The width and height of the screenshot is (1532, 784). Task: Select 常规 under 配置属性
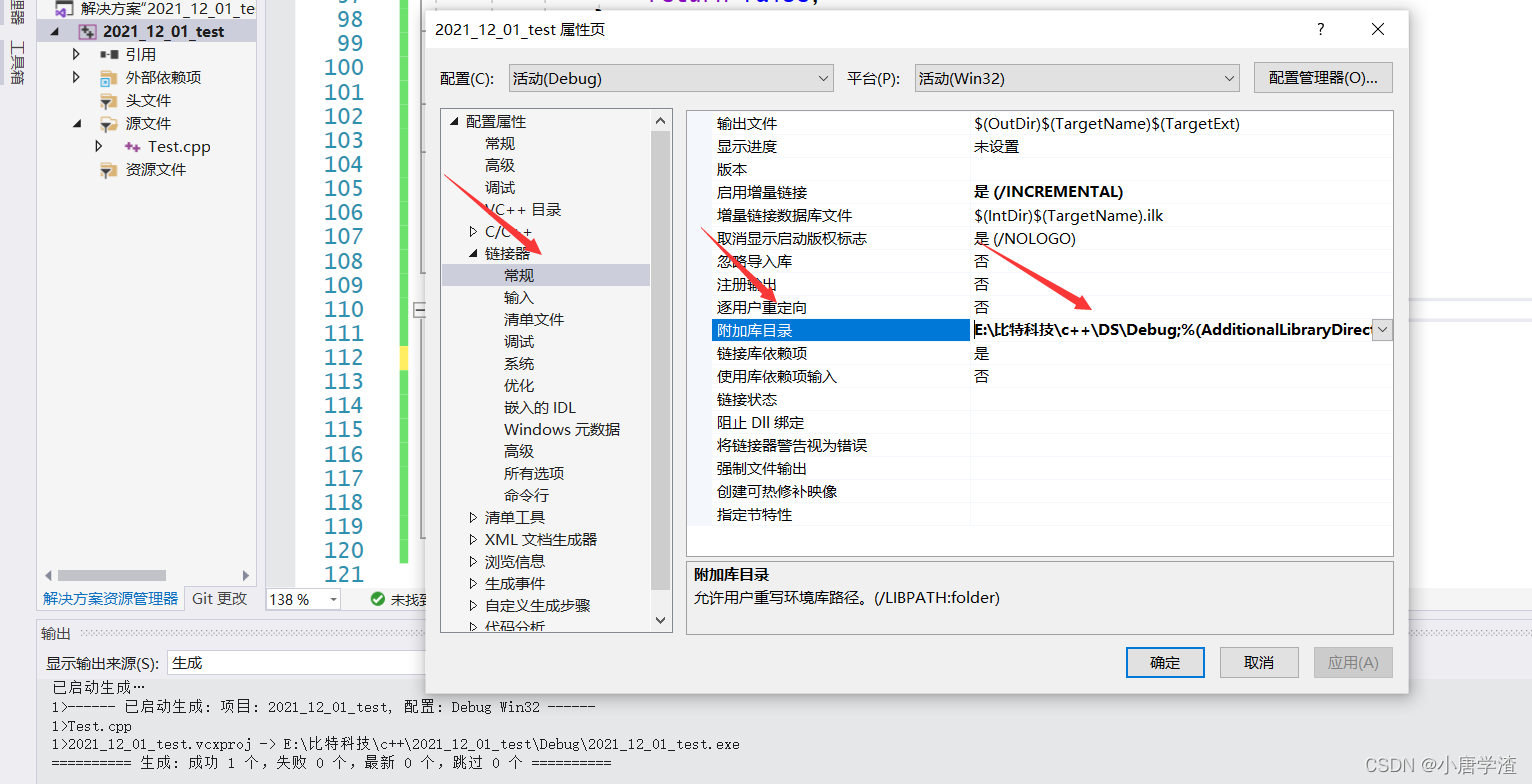(500, 143)
